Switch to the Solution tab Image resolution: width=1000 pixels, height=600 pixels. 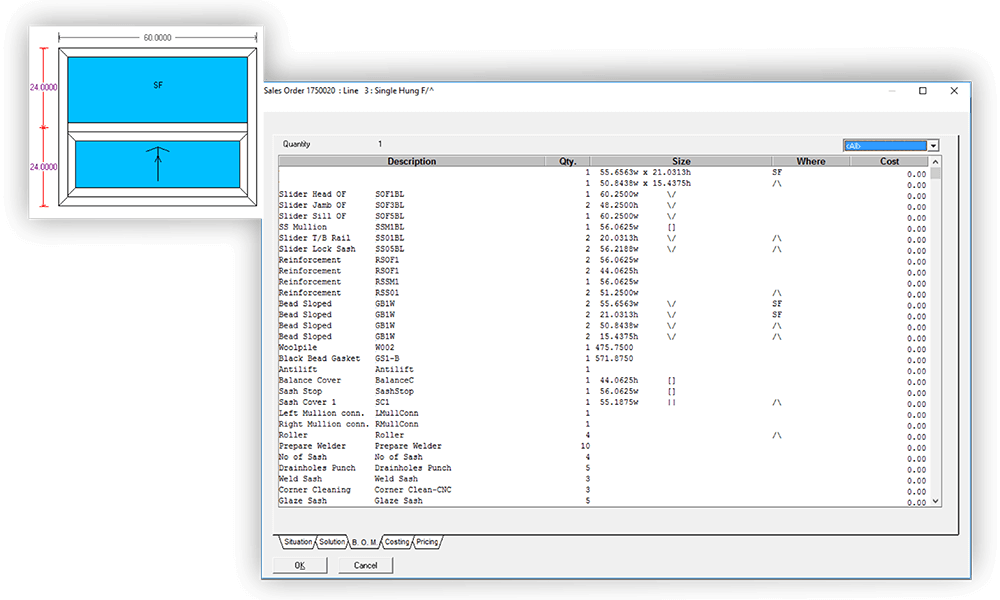[x=332, y=541]
